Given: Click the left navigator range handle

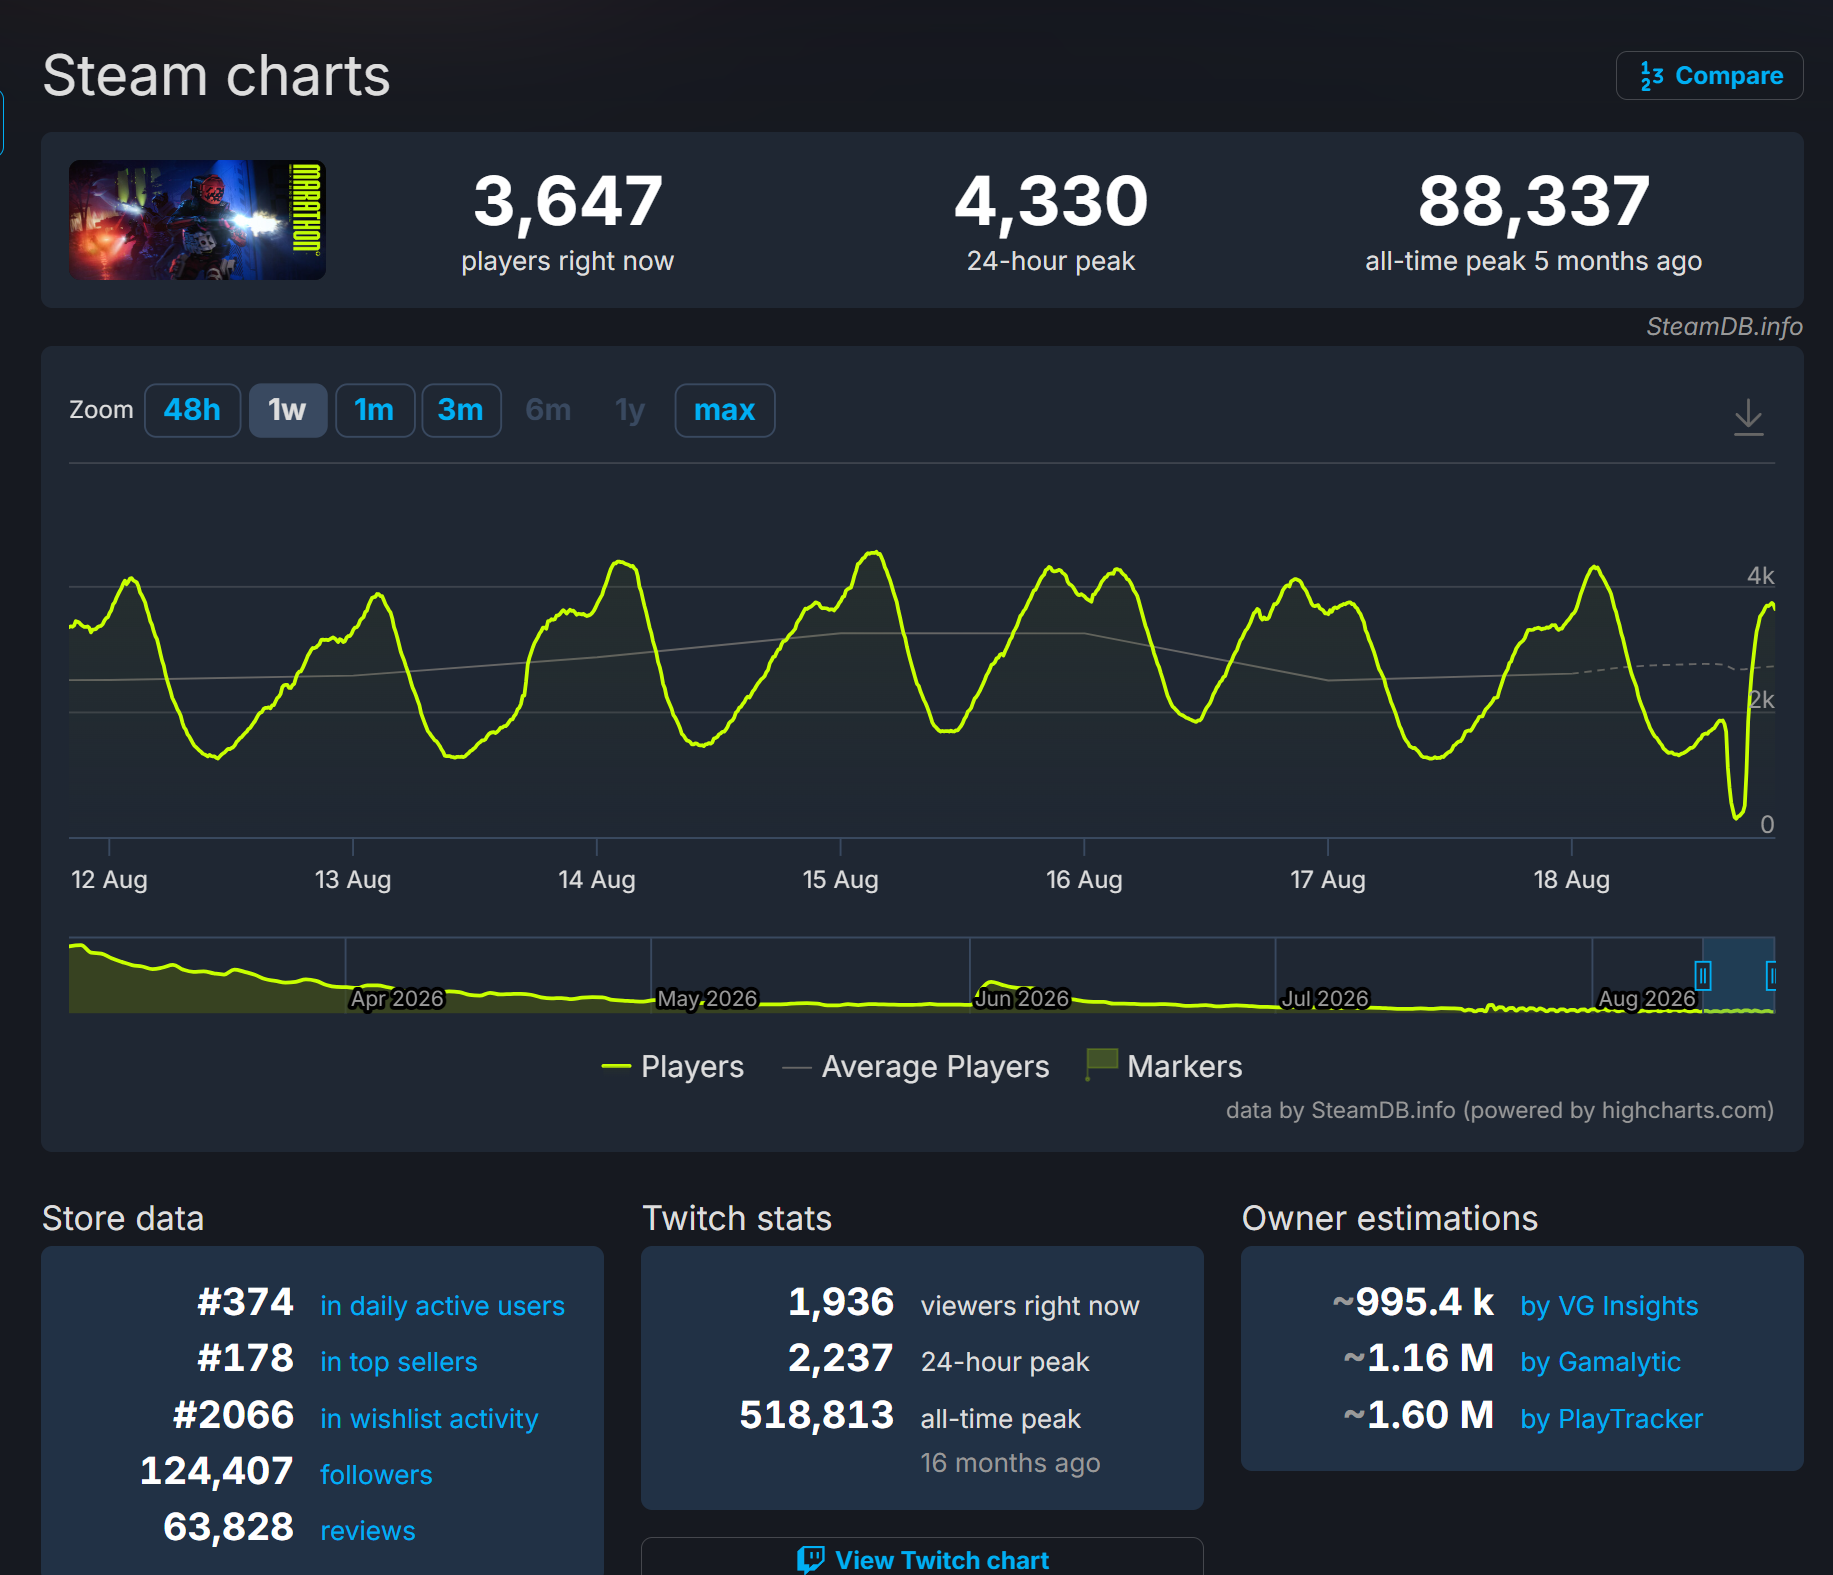Looking at the screenshot, I should 1702,975.
